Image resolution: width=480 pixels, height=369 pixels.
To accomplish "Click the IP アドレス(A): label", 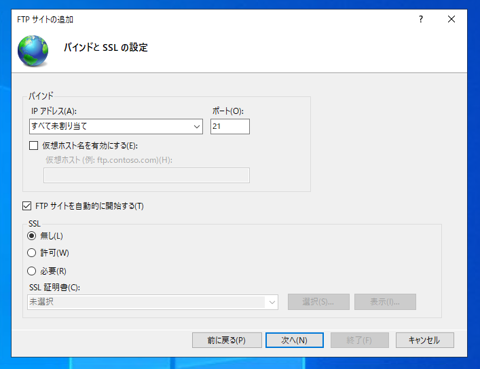I will pyautogui.click(x=54, y=111).
